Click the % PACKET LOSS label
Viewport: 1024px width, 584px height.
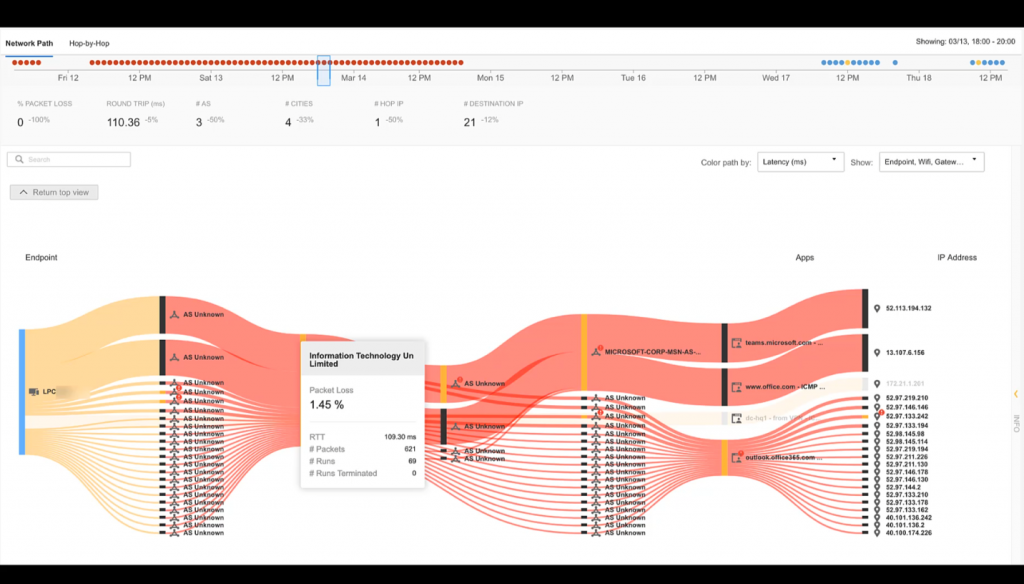pos(44,103)
